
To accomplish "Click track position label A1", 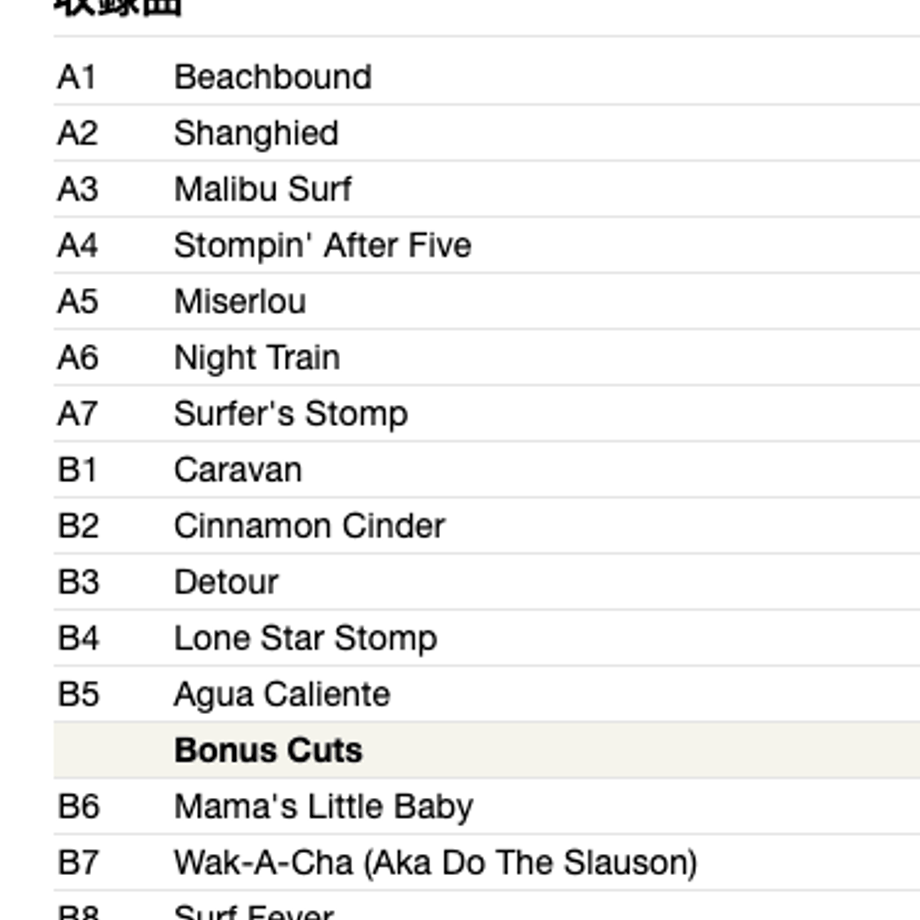I will coord(76,77).
